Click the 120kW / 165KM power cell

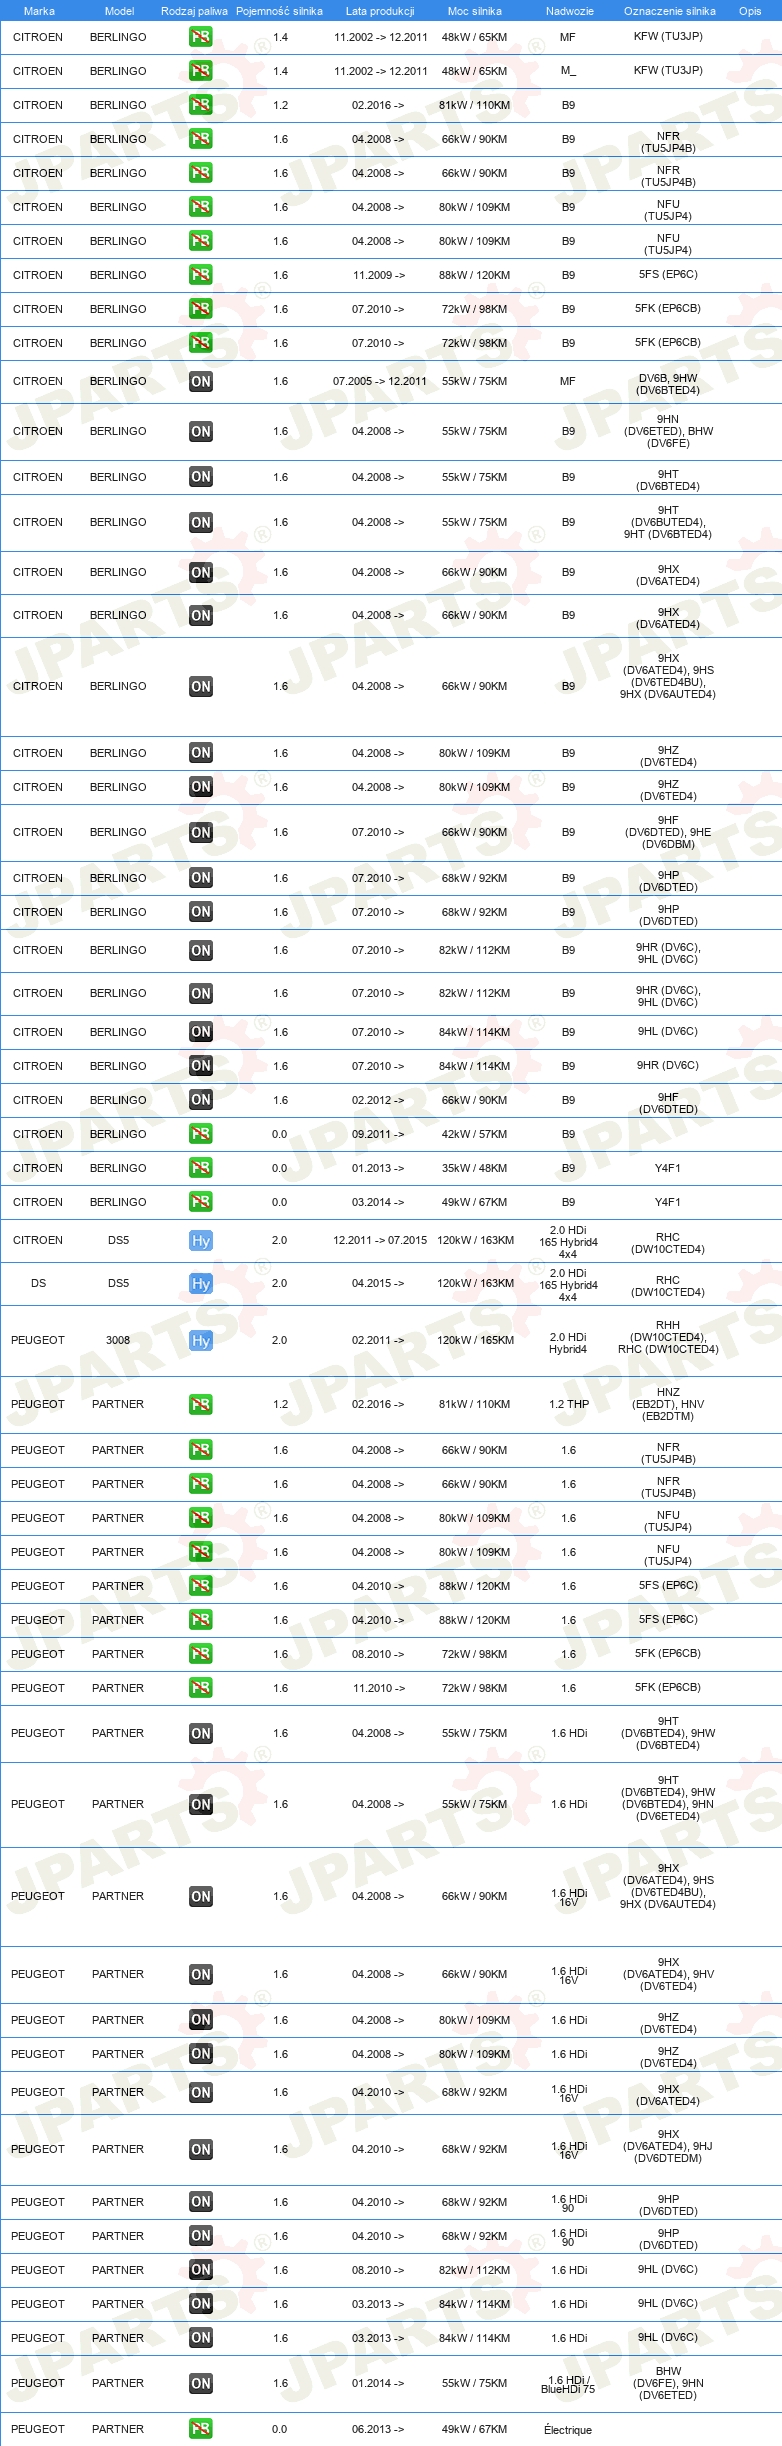click(475, 1340)
